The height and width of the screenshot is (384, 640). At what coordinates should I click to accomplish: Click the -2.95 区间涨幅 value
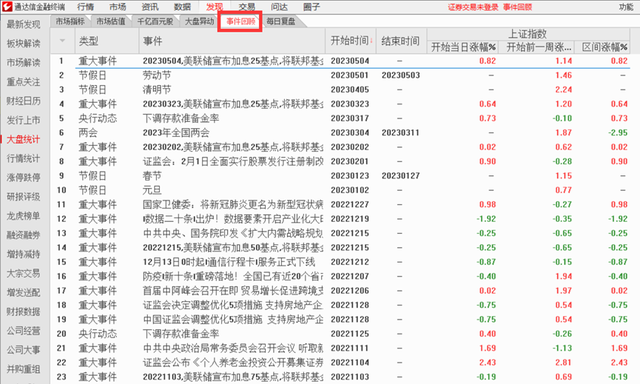coord(618,133)
